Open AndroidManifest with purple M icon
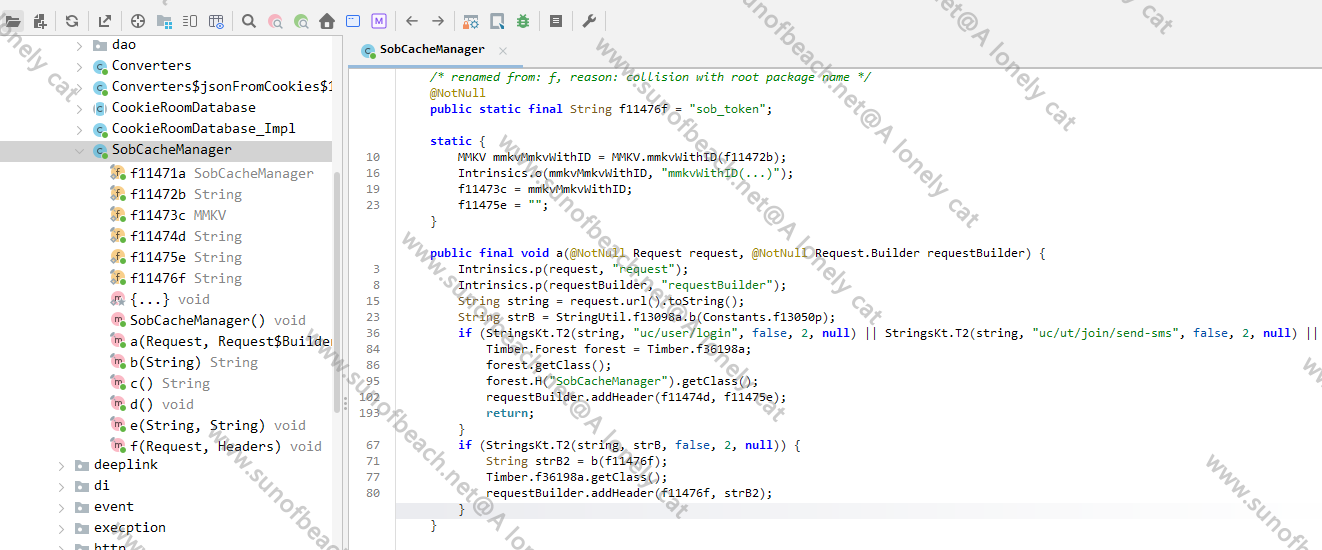The height and width of the screenshot is (550, 1322). [379, 21]
